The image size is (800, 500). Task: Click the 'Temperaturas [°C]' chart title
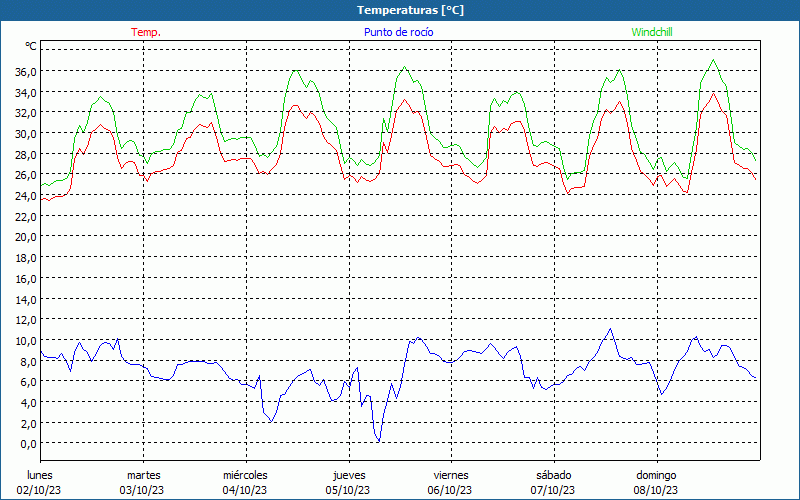(410, 10)
